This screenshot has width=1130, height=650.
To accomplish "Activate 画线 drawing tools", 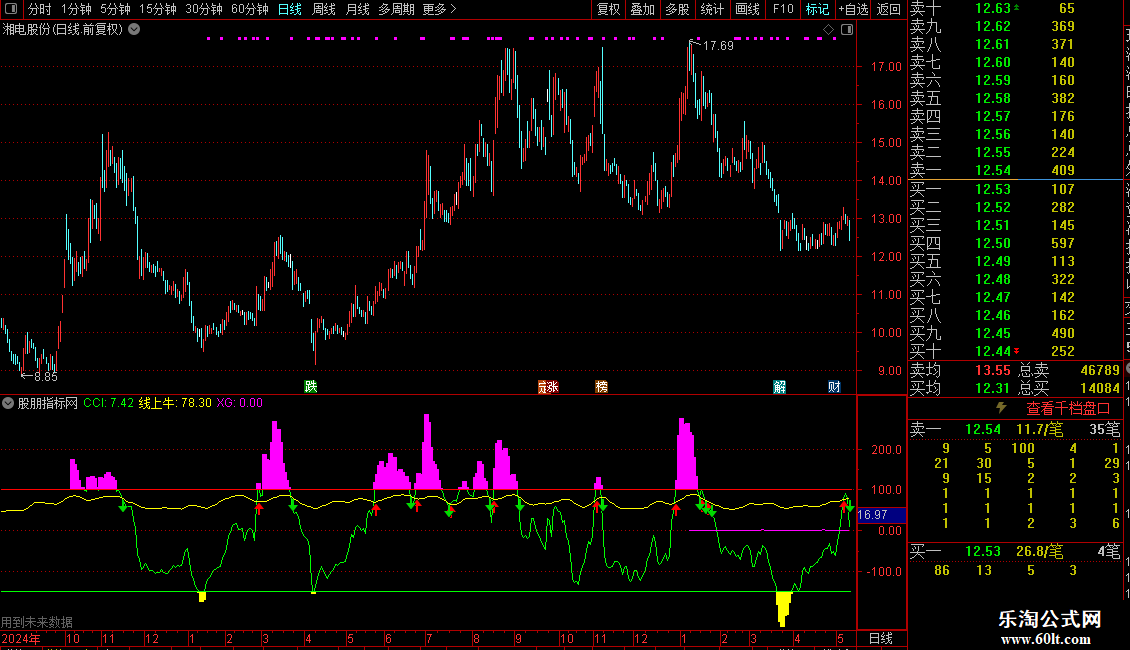I will point(747,9).
